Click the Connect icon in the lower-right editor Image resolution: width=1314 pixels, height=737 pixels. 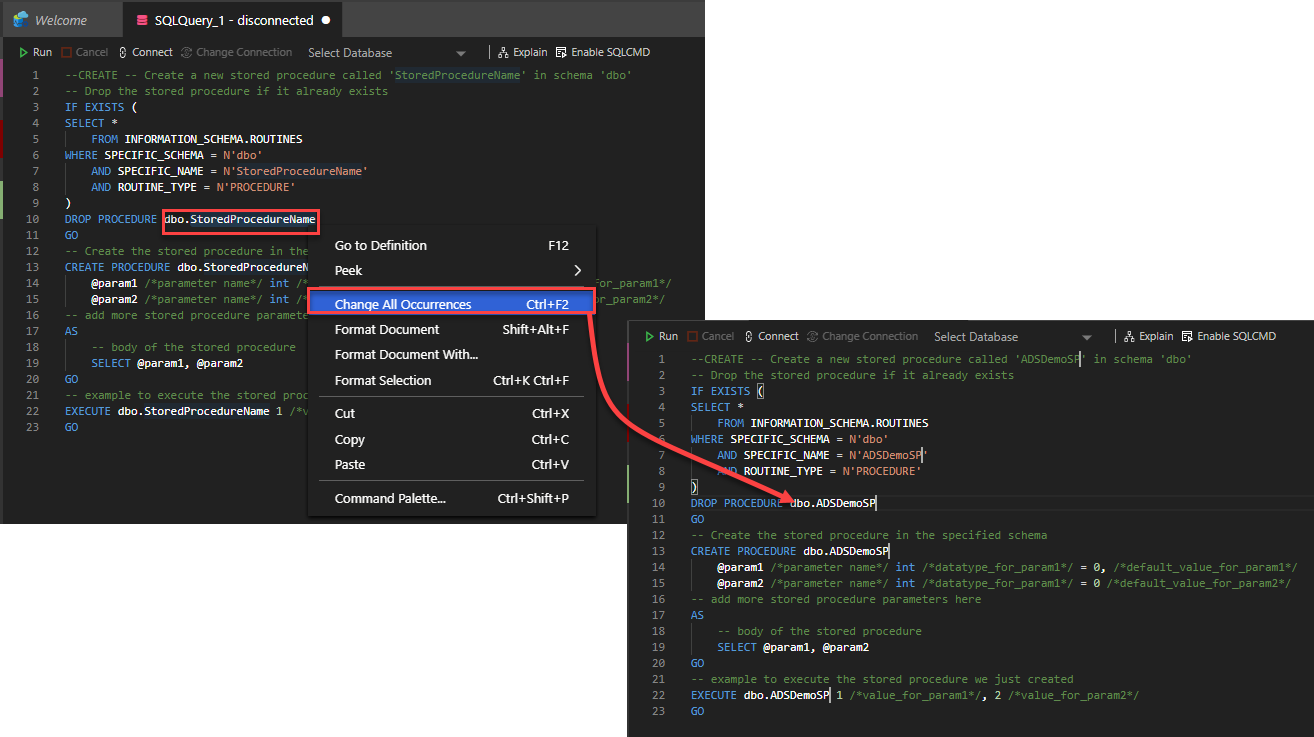click(750, 336)
